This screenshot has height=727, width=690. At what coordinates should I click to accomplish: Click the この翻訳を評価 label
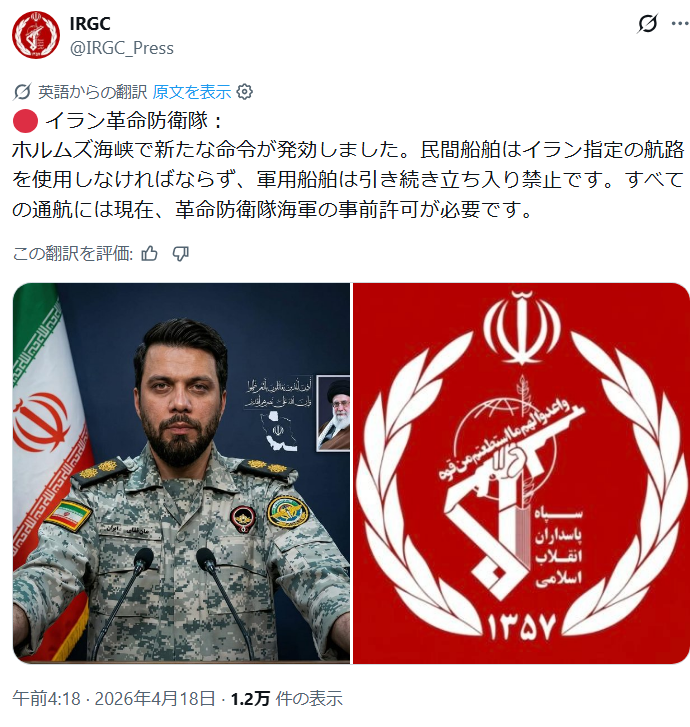click(73, 254)
